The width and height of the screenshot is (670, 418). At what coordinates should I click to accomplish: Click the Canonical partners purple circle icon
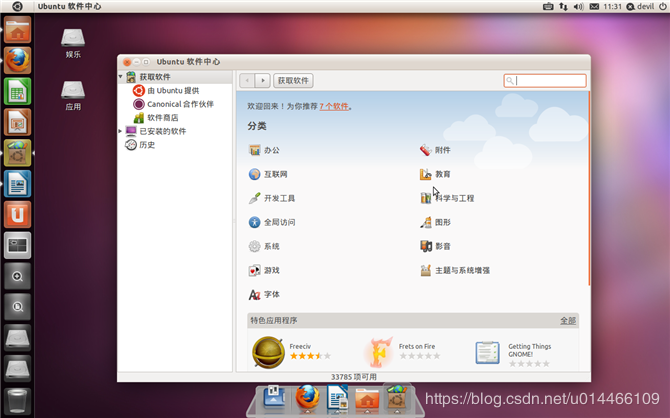pyautogui.click(x=138, y=104)
